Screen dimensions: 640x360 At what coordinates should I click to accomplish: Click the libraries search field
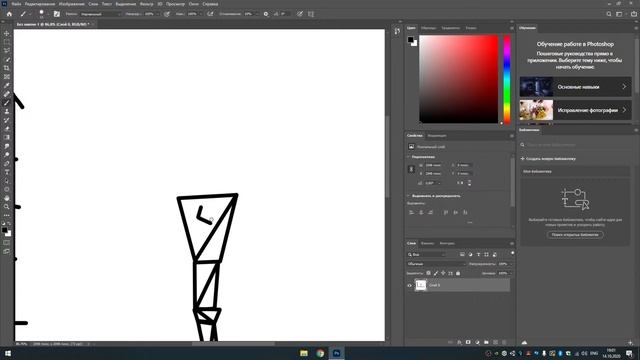576,144
